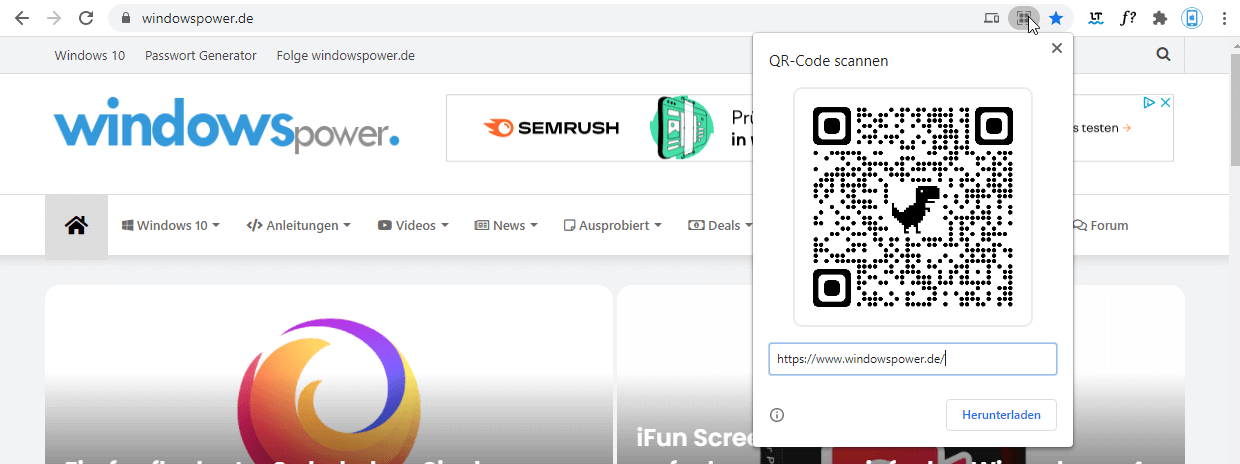Send page to your devices icon
This screenshot has height=464, width=1240.
pyautogui.click(x=991, y=18)
